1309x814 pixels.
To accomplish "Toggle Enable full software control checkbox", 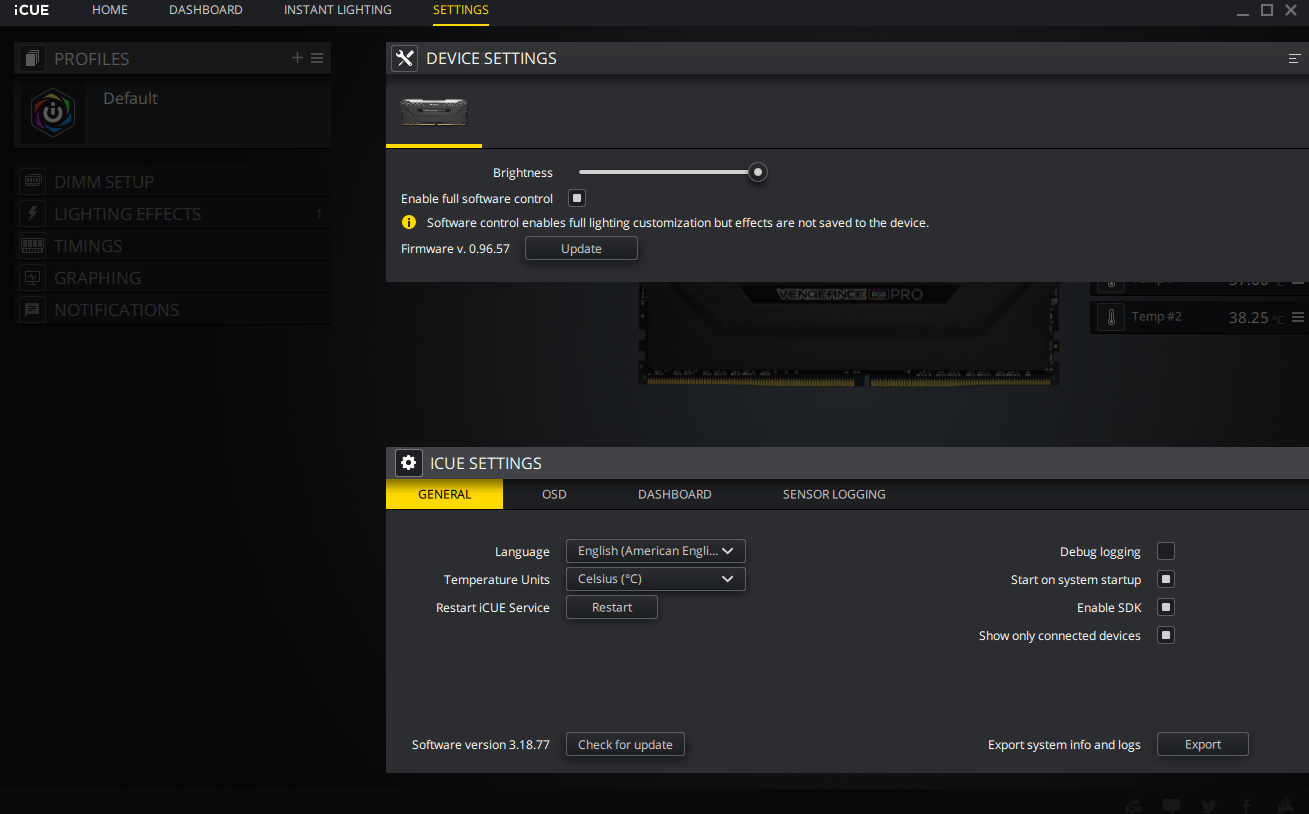I will [577, 198].
